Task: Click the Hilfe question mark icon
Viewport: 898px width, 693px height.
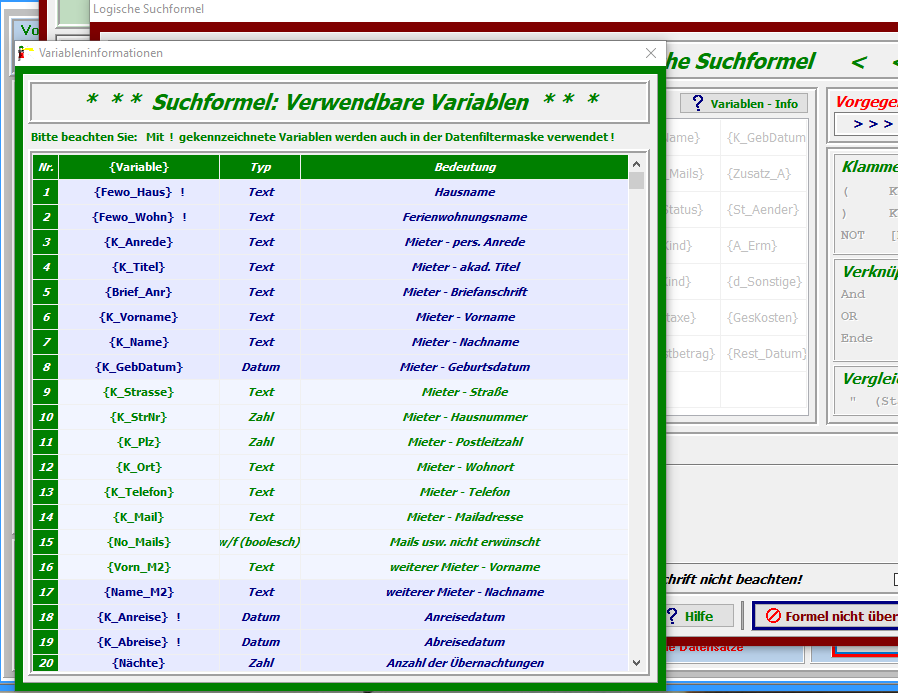Action: coord(673,616)
